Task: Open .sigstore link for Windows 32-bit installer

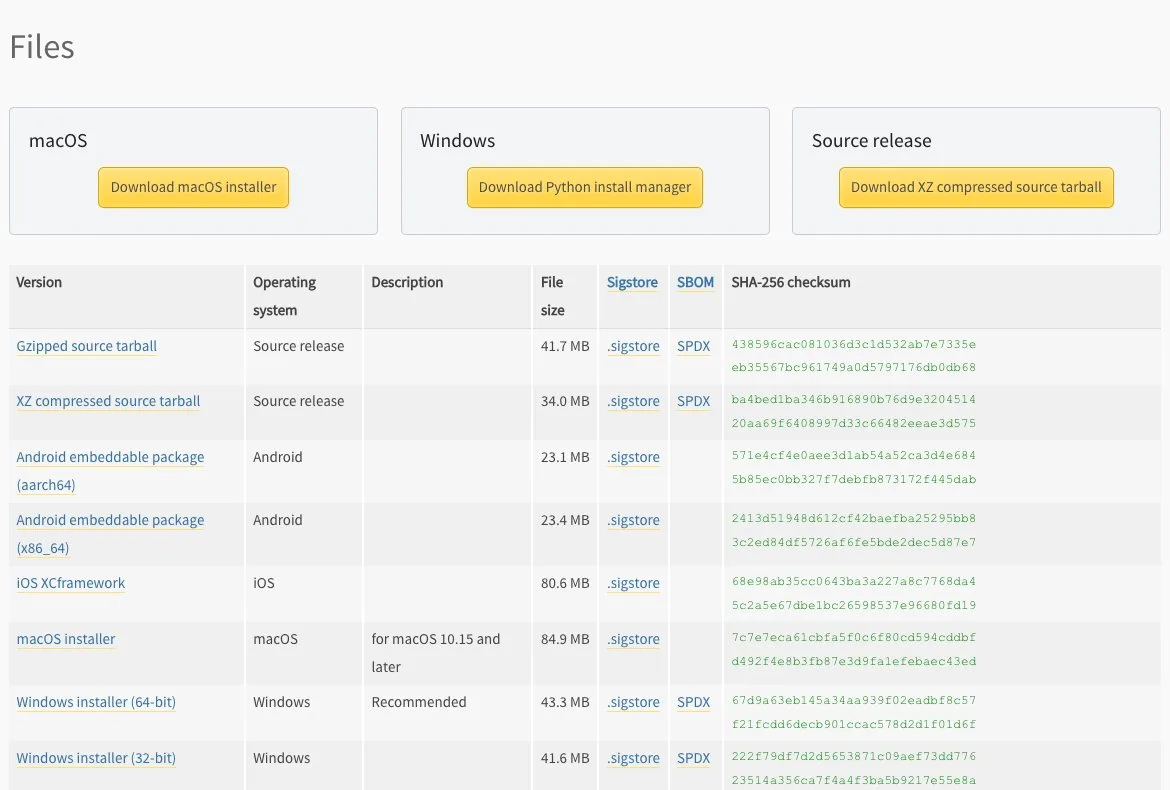Action: [x=634, y=758]
